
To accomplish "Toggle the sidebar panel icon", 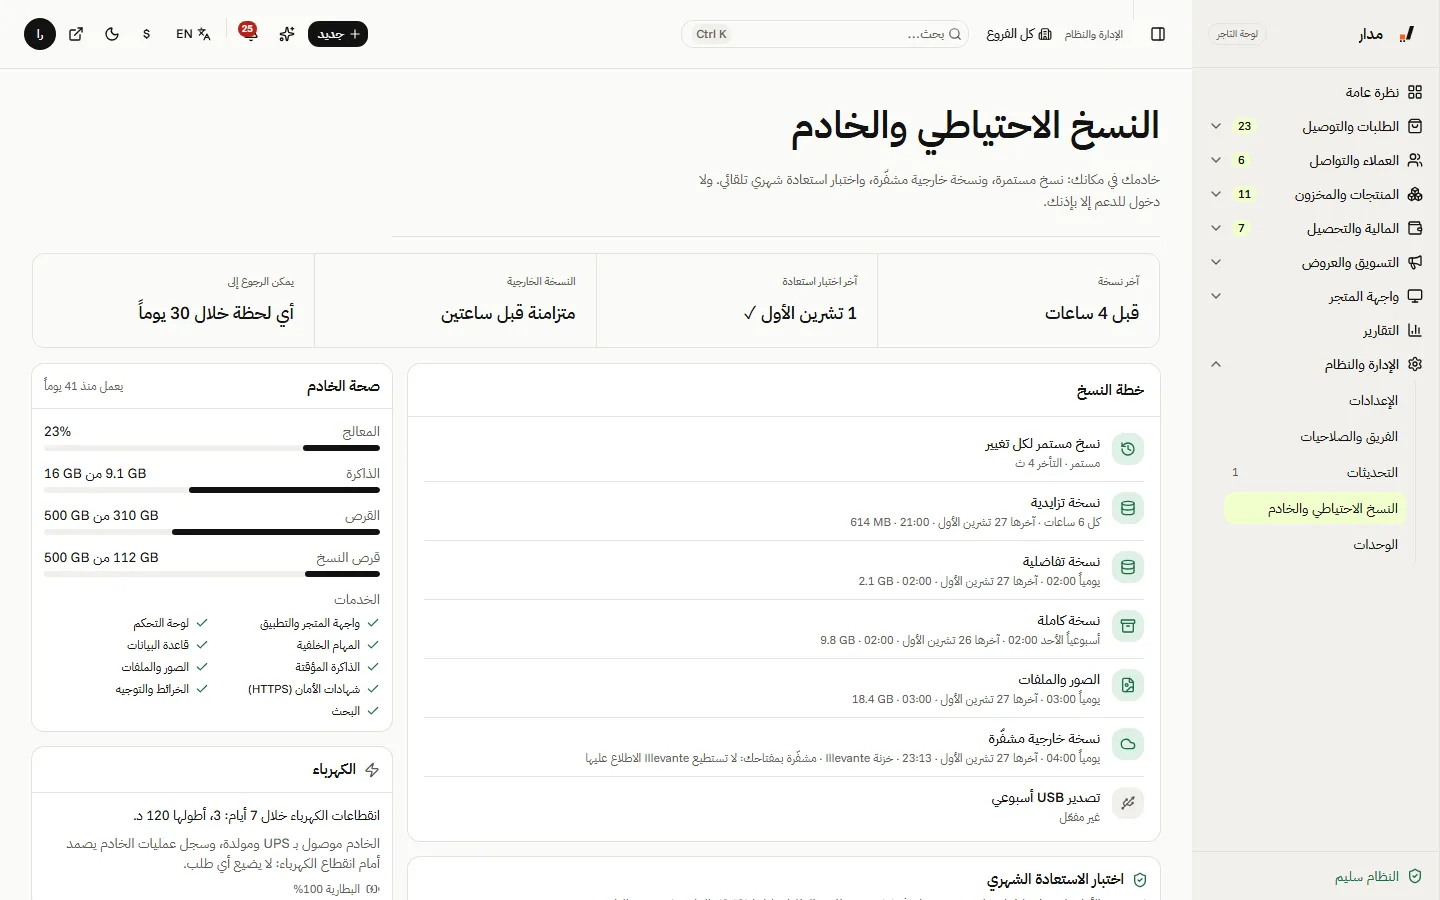I will [1158, 34].
